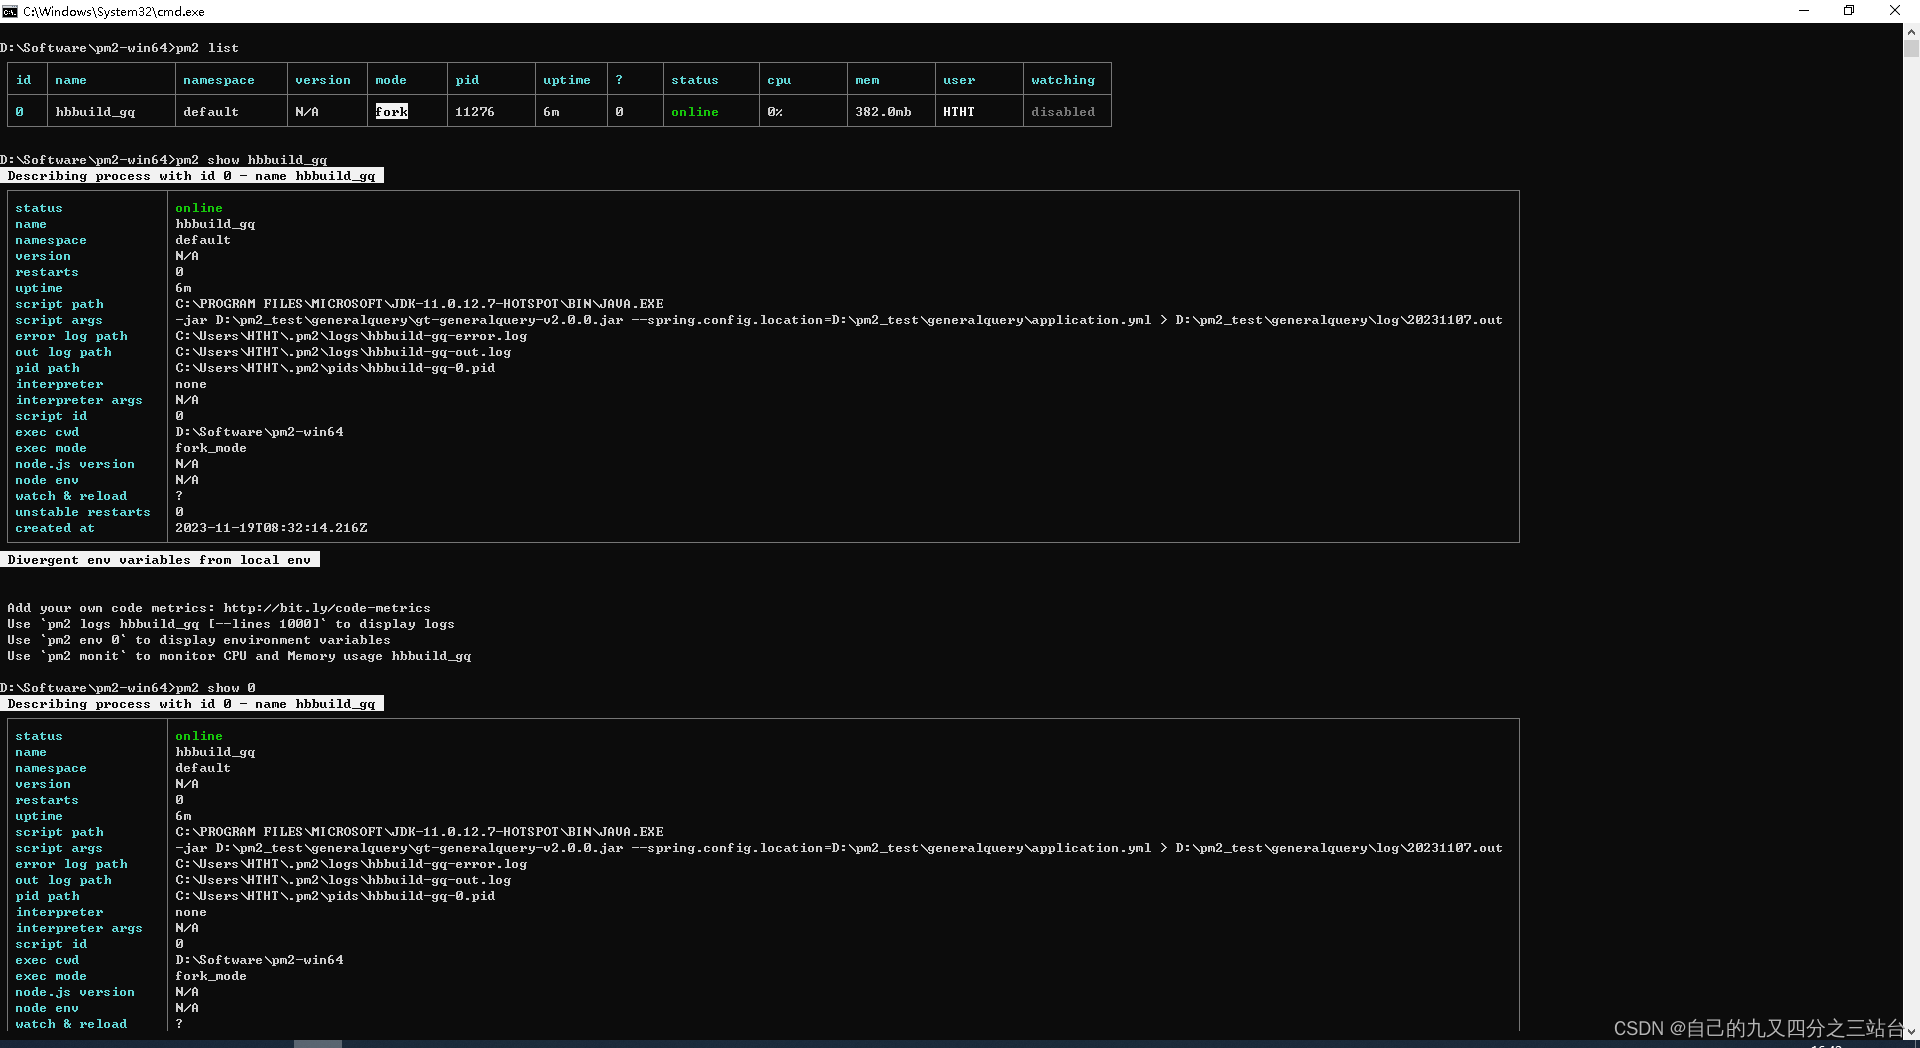Click the 'pm2 list' command text

click(207, 48)
